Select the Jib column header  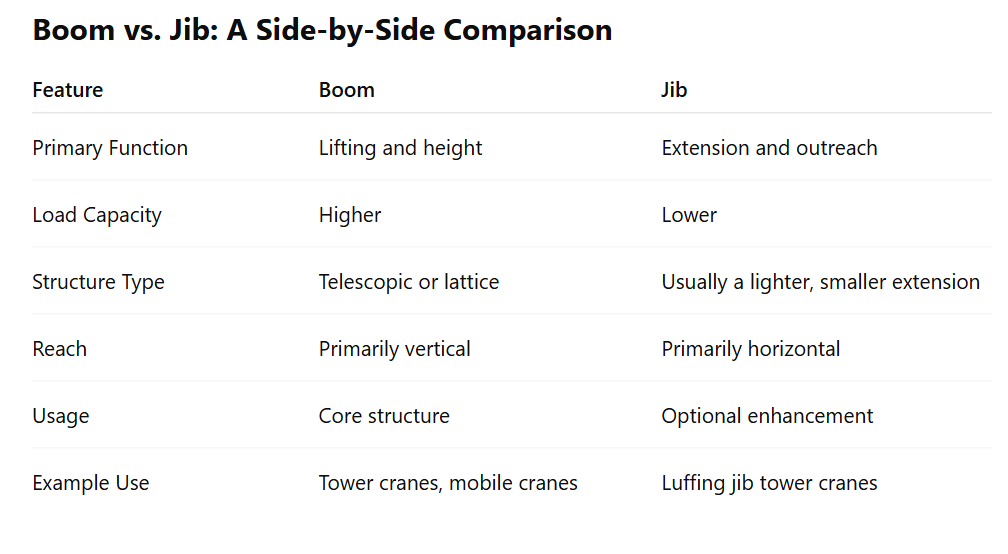(674, 90)
